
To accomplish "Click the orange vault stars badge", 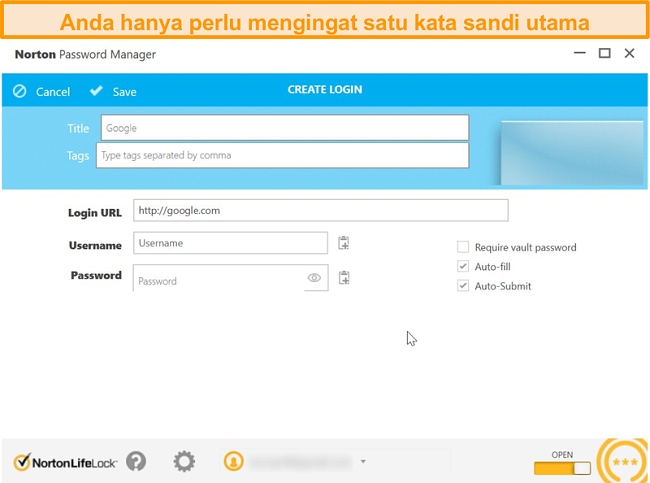I will (x=623, y=461).
